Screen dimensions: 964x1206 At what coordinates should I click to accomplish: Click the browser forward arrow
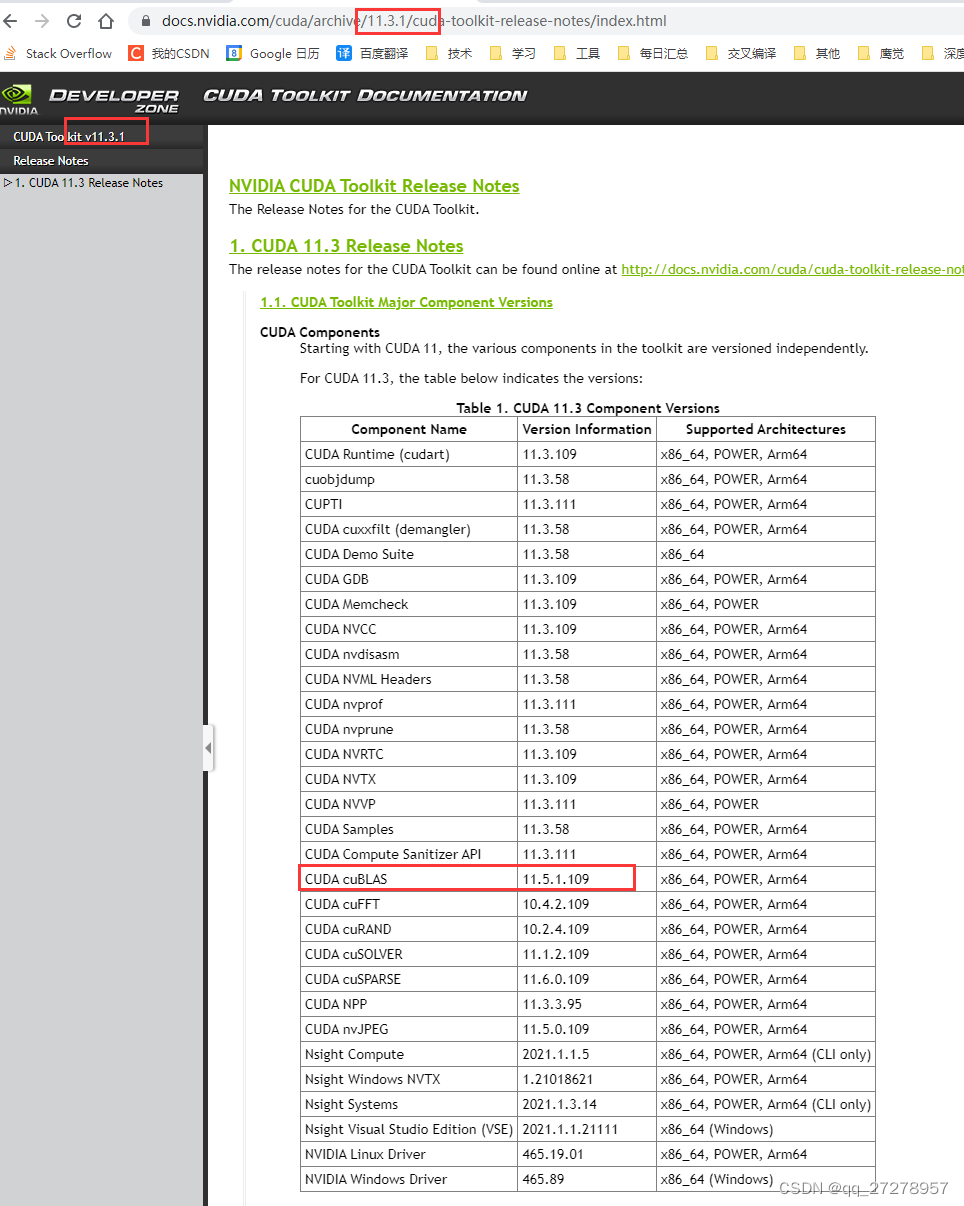42,20
